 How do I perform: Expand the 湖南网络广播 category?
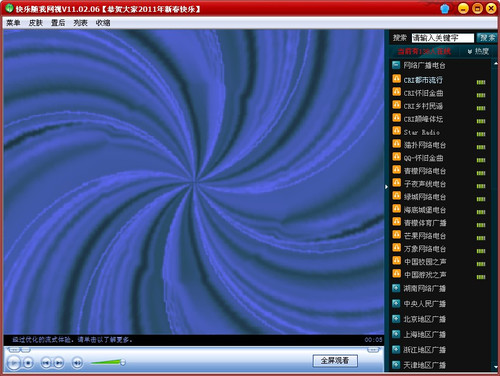click(396, 288)
